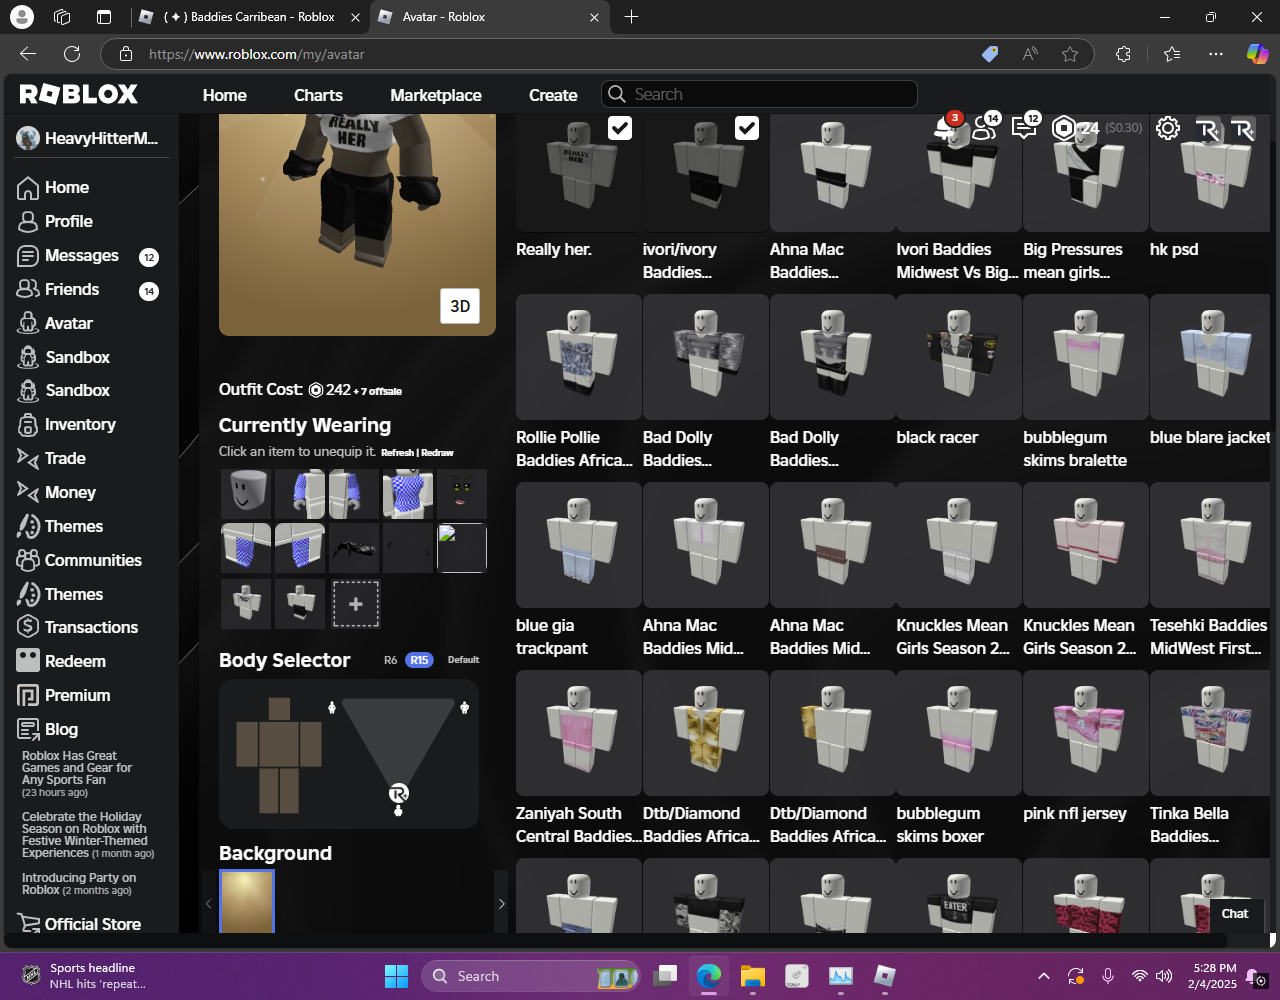The height and width of the screenshot is (1000, 1280).
Task: Open the Marketplace tab in top navigation
Action: tap(435, 95)
